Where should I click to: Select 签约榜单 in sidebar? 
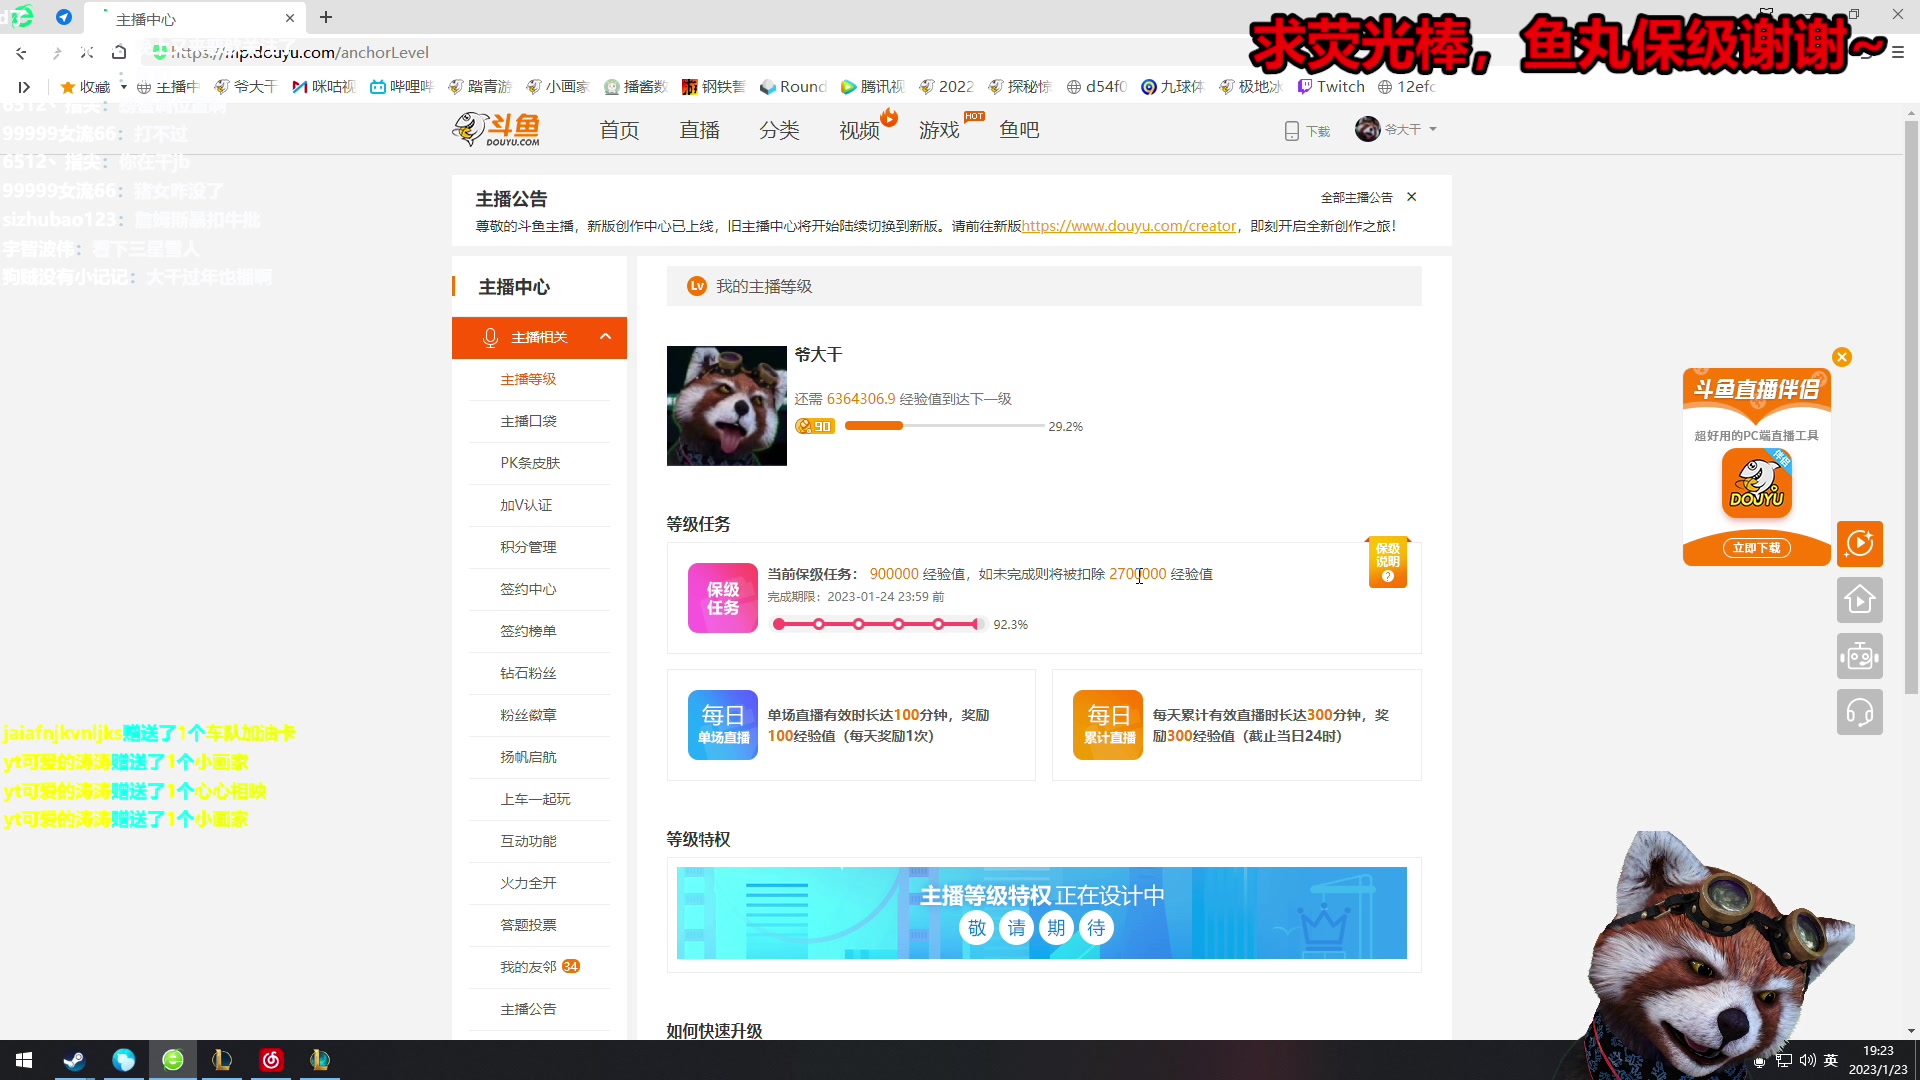point(528,631)
